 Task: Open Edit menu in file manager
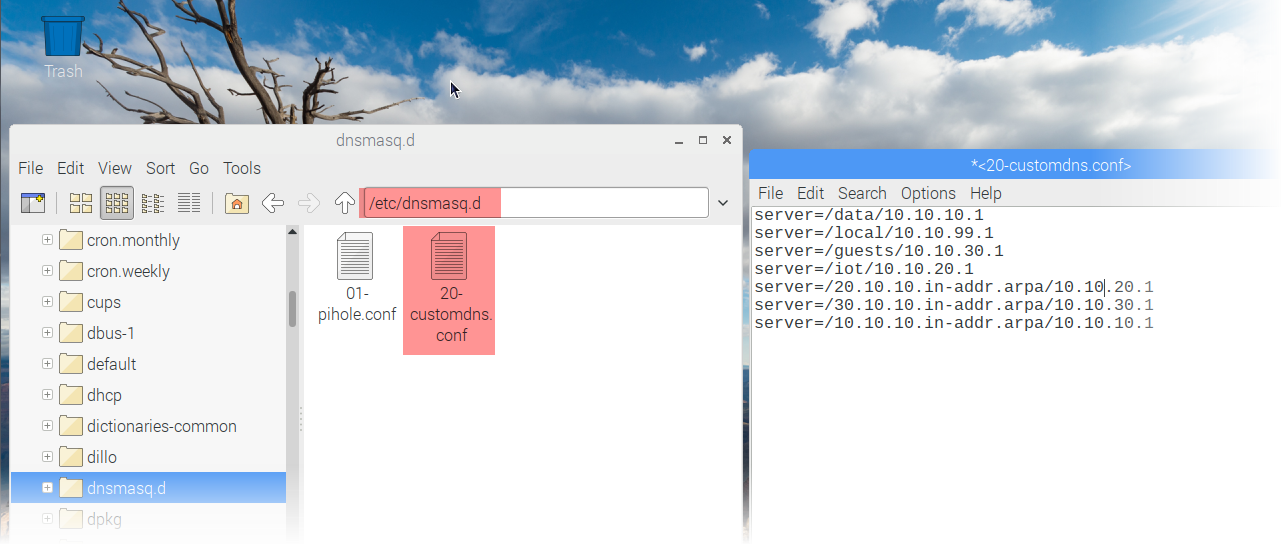click(70, 168)
